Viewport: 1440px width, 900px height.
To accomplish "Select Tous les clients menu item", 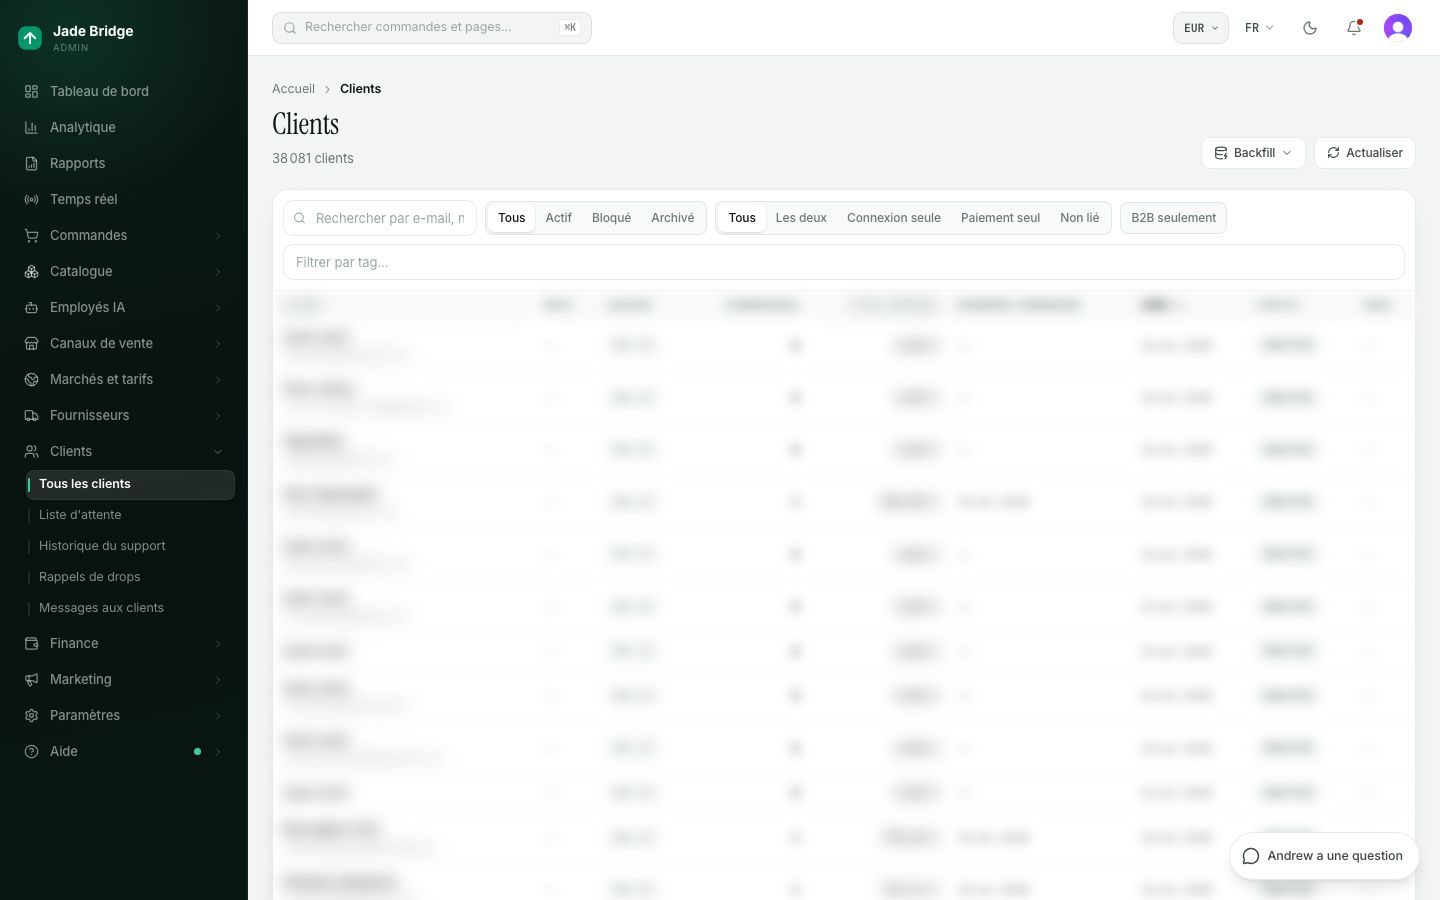I will 130,484.
